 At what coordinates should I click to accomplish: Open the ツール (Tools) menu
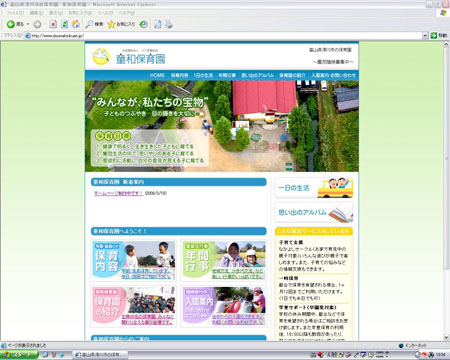(x=105, y=13)
